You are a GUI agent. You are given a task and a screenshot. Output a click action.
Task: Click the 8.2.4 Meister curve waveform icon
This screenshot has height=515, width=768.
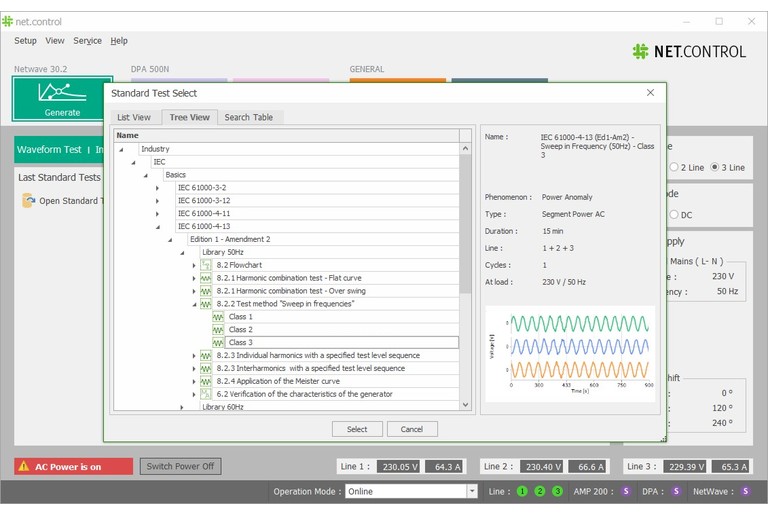click(206, 381)
